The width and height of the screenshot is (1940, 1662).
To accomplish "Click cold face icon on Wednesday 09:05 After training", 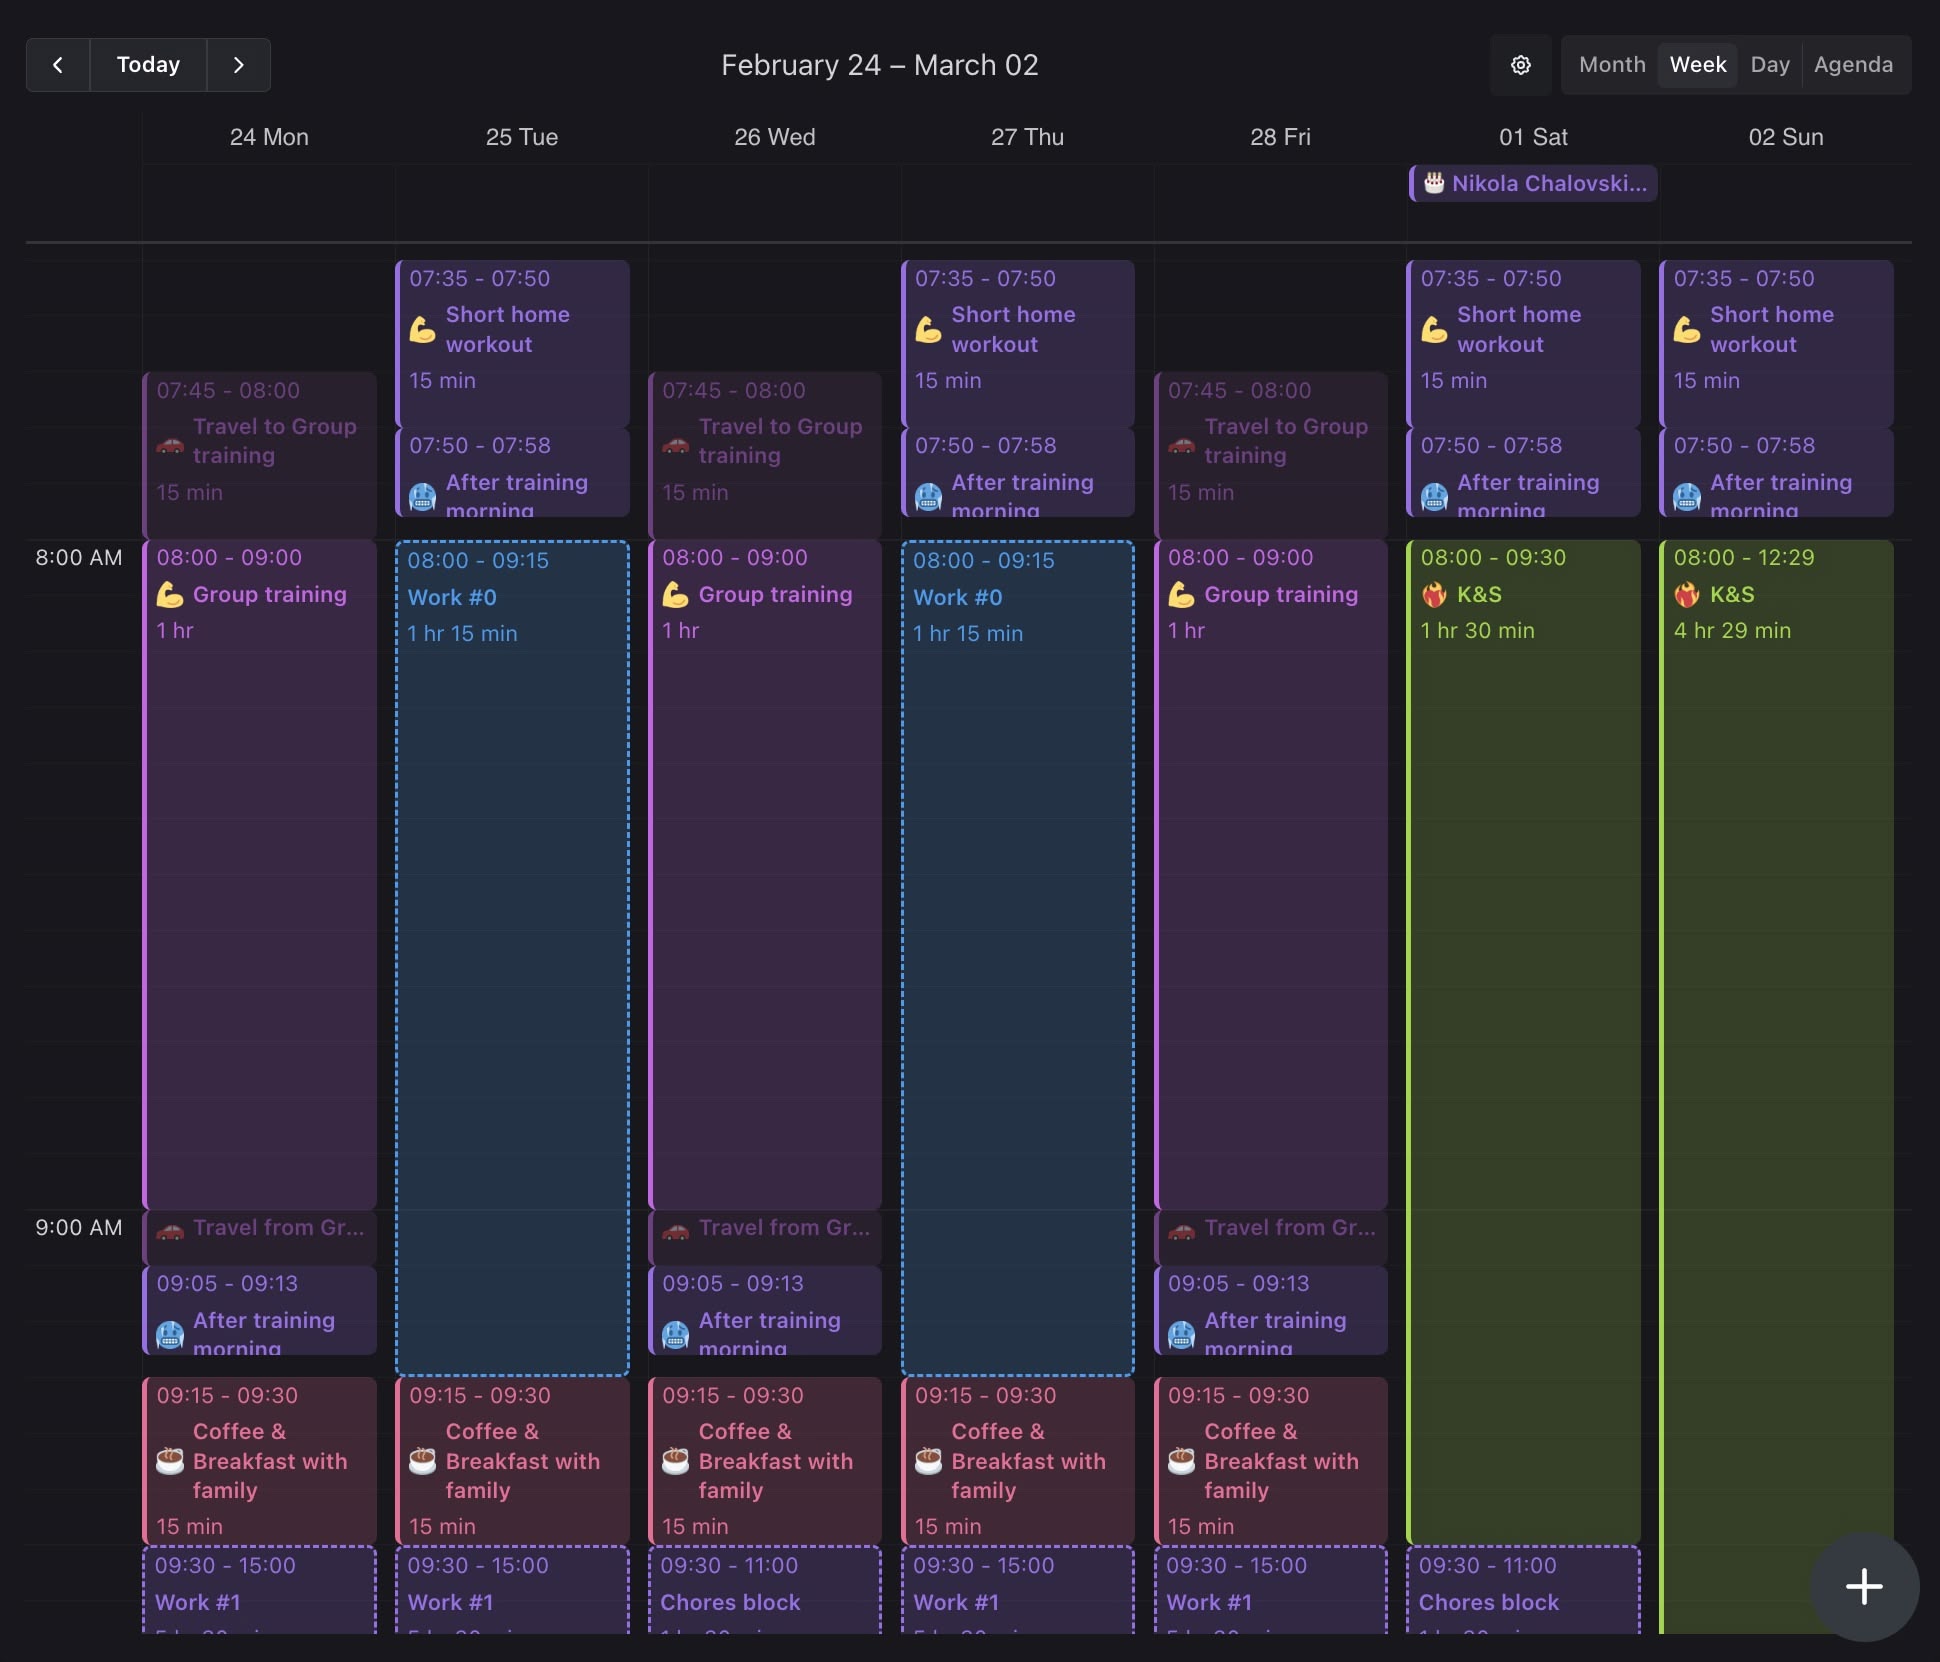I will 676,1335.
